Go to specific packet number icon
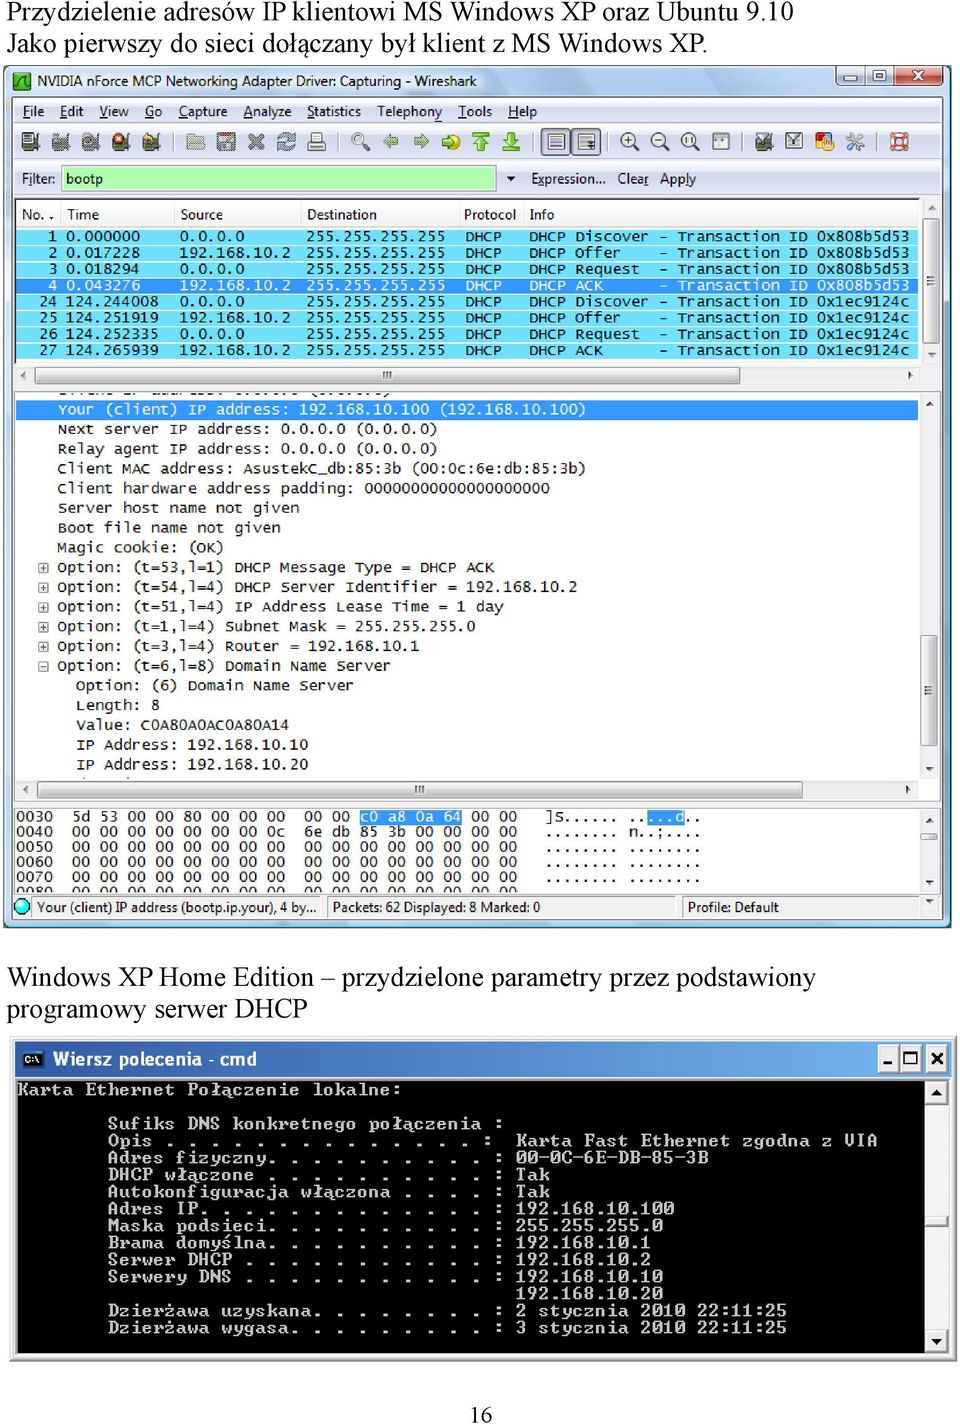This screenshot has width=960, height=1424. pos(451,142)
